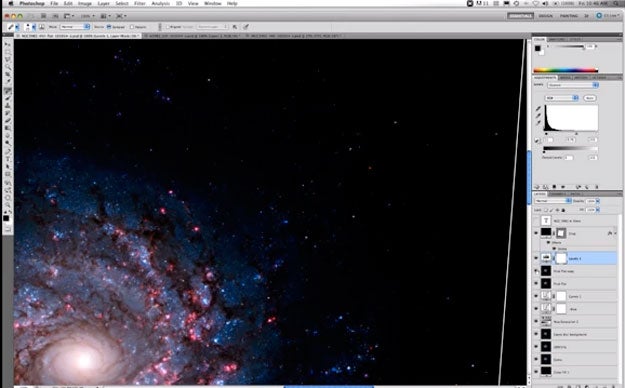
Task: Select the Pen tool
Action: point(8,152)
